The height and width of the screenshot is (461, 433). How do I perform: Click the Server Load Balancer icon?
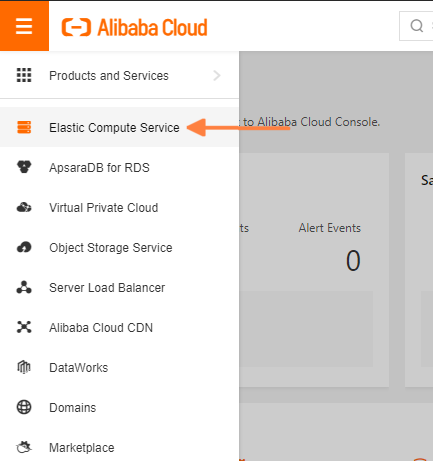click(24, 287)
